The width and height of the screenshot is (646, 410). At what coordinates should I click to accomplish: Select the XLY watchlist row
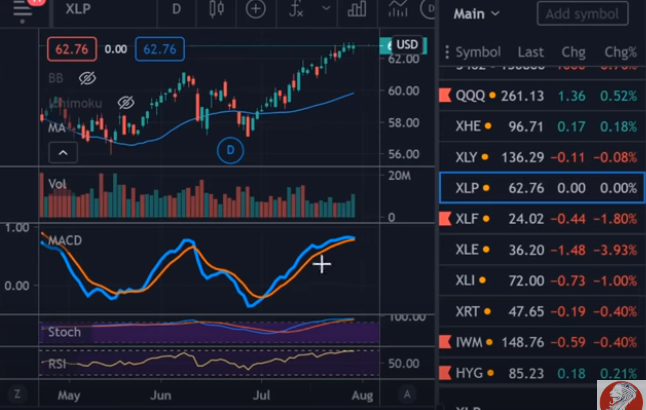[542, 157]
